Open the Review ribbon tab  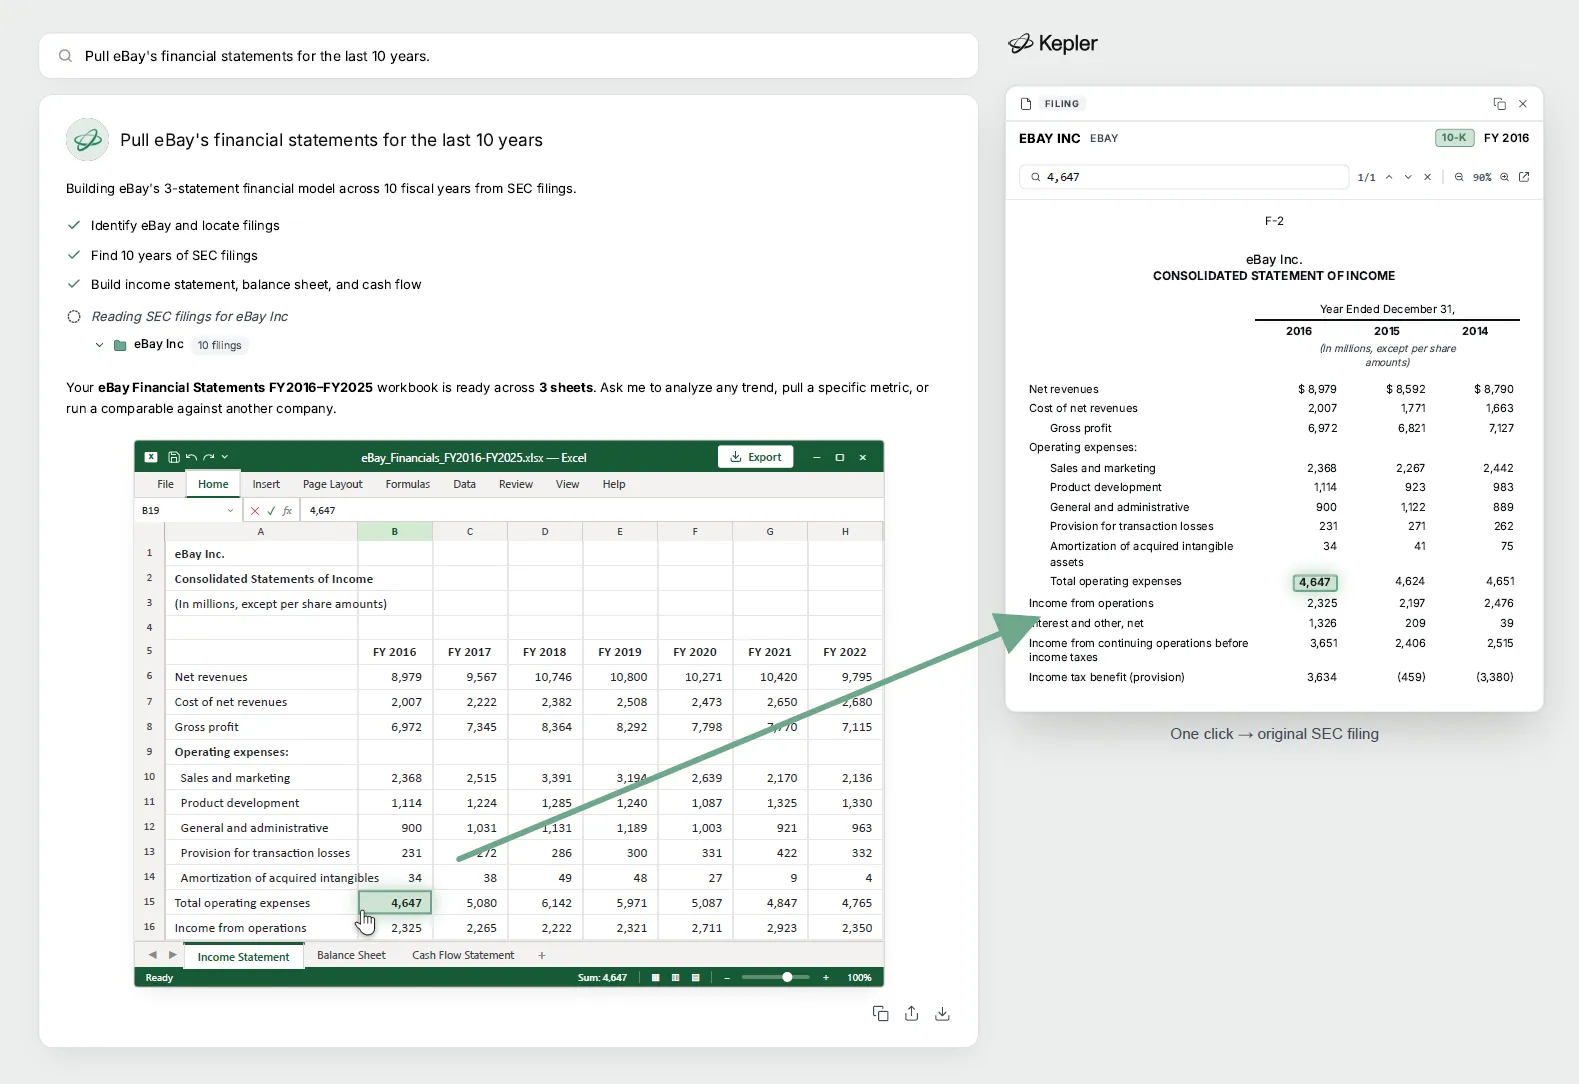click(x=516, y=484)
